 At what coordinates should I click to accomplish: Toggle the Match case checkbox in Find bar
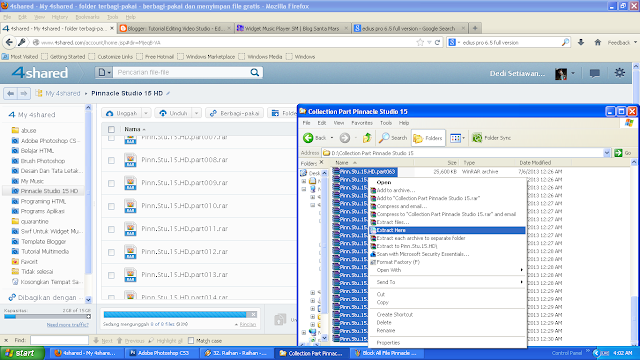click(x=191, y=340)
